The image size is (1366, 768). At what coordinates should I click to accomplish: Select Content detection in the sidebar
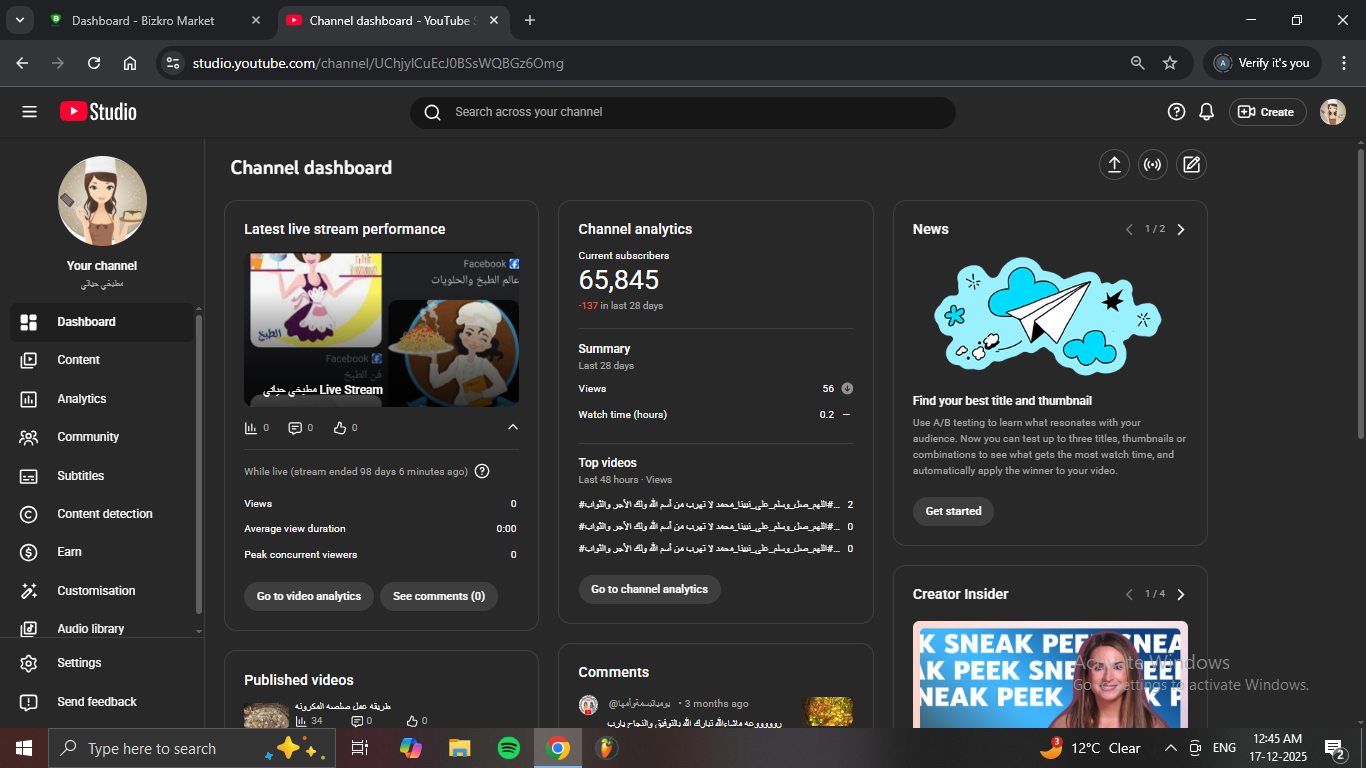click(x=105, y=514)
